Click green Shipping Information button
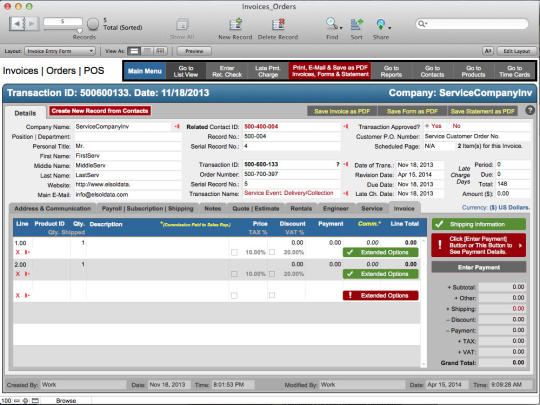Screen dimensions: 540x405 [x=479, y=225]
